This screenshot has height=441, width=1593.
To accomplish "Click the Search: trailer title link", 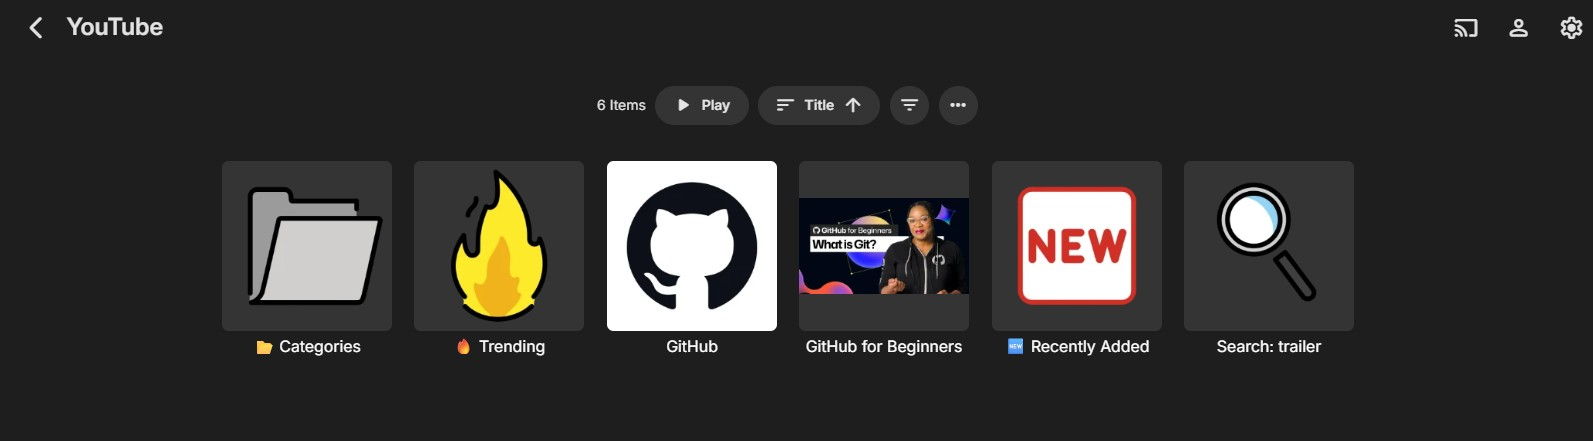I will pos(1269,347).
